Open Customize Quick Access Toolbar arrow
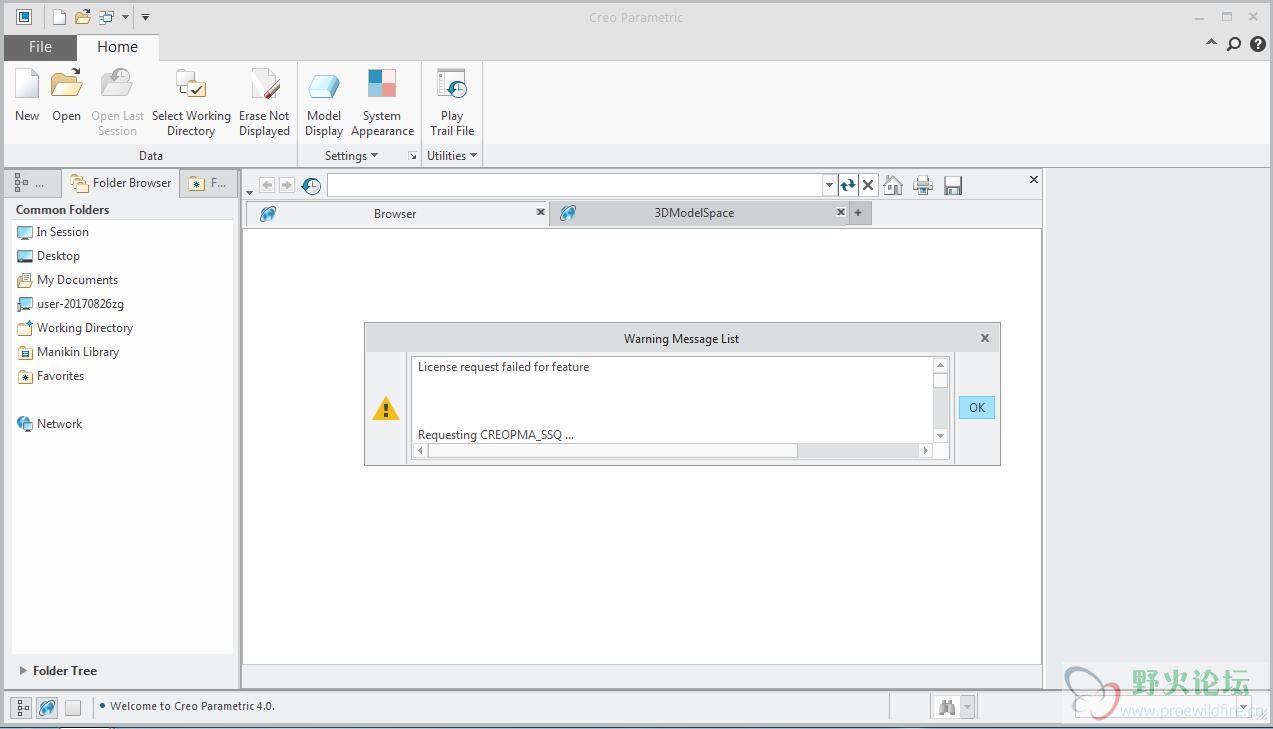The width and height of the screenshot is (1273, 729). pos(145,17)
